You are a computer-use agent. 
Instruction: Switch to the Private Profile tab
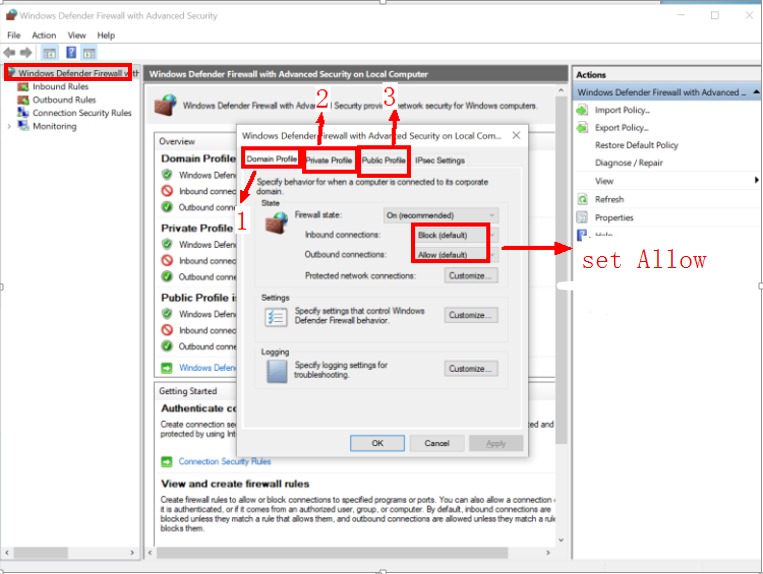coord(329,160)
